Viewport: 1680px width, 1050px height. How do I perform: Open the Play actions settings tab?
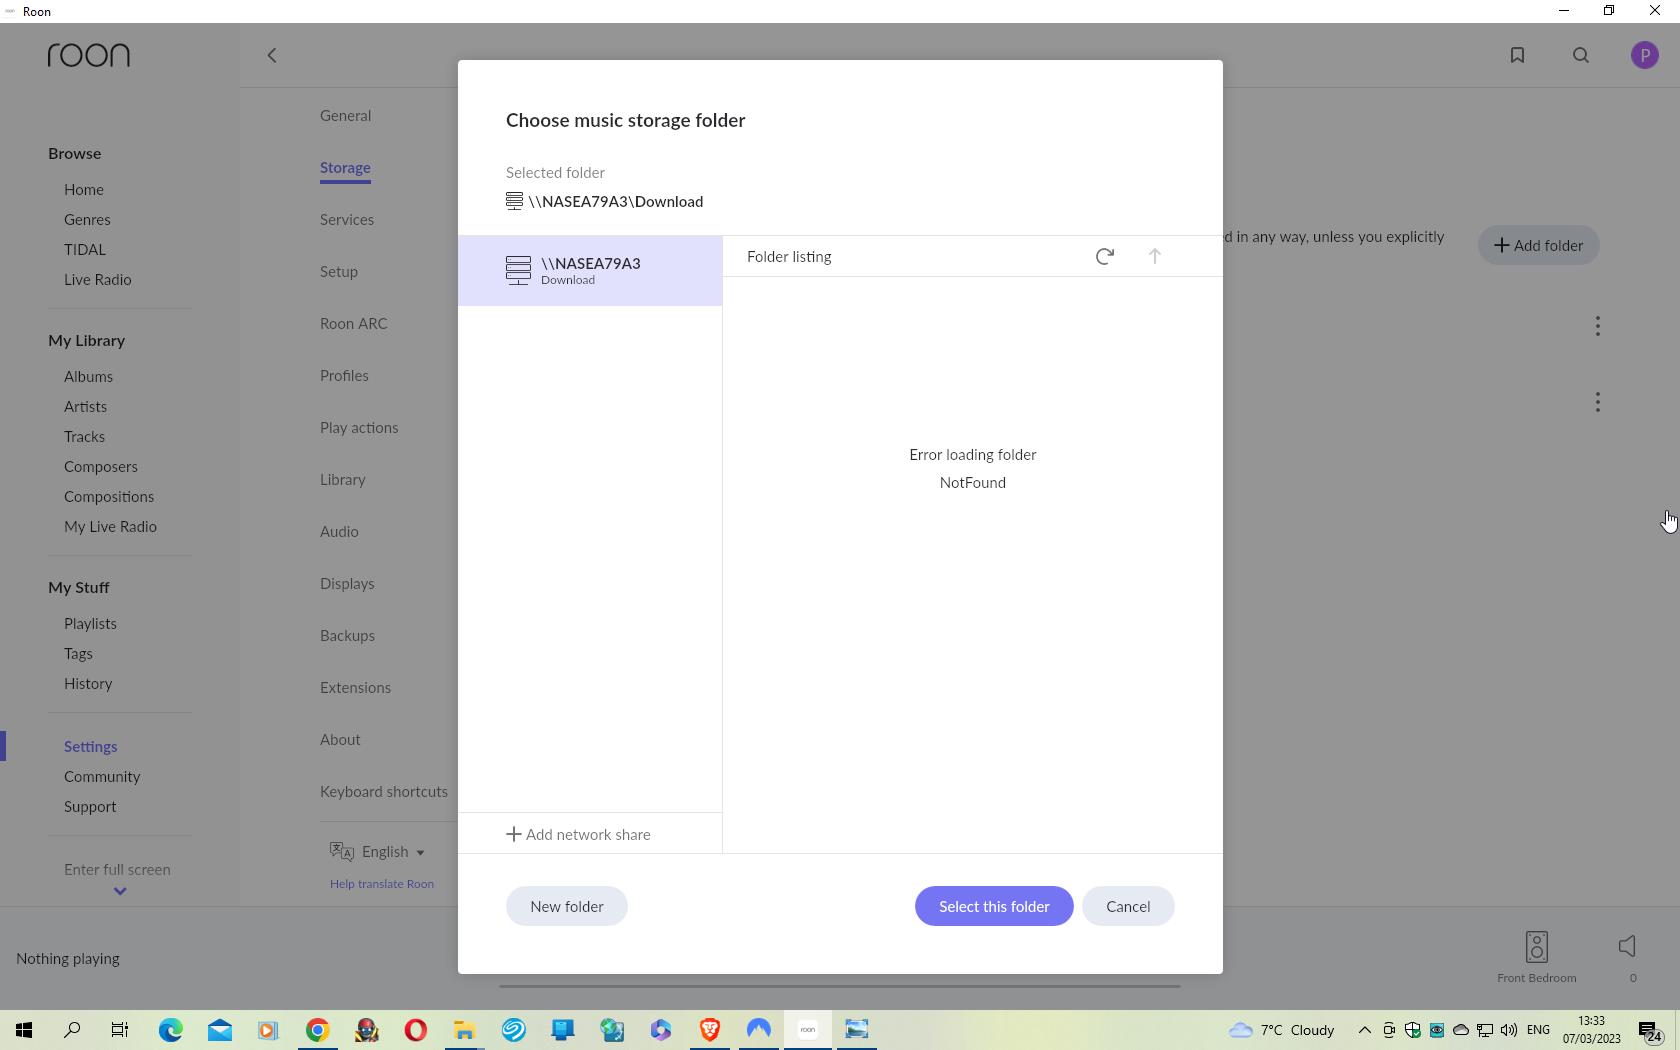pos(359,427)
